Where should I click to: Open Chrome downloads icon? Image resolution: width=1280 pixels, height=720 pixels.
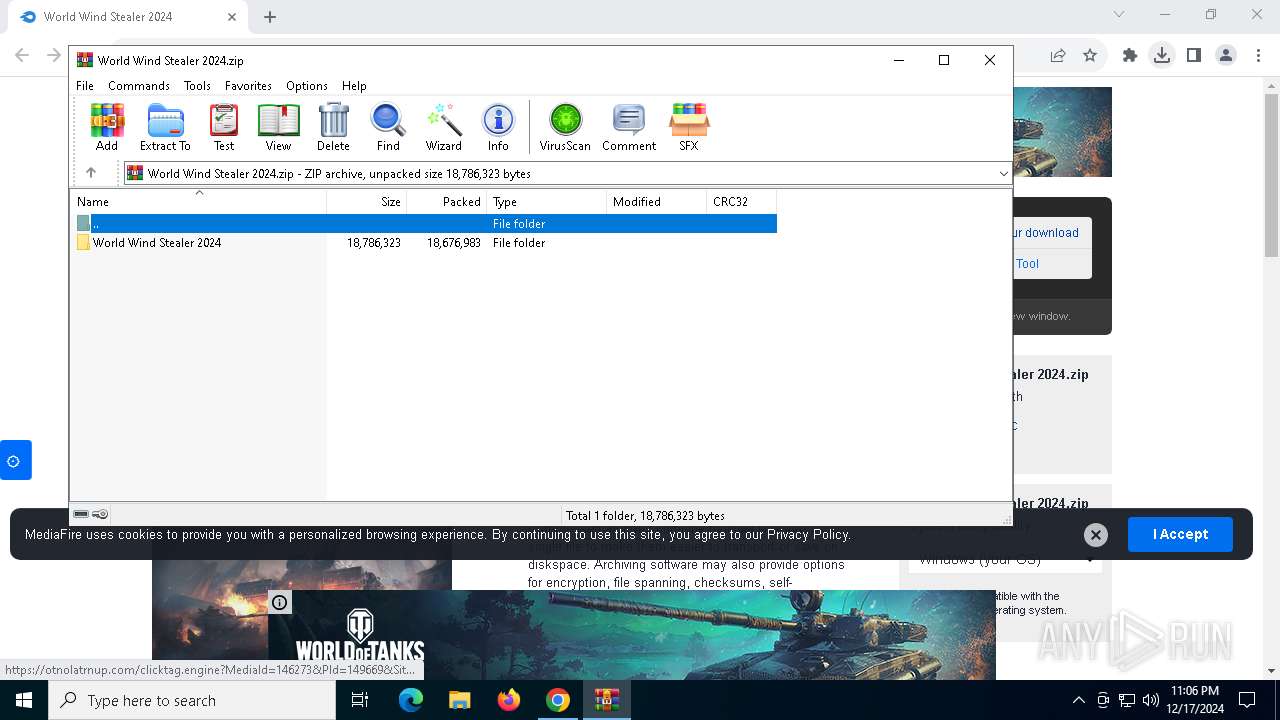point(1162,56)
